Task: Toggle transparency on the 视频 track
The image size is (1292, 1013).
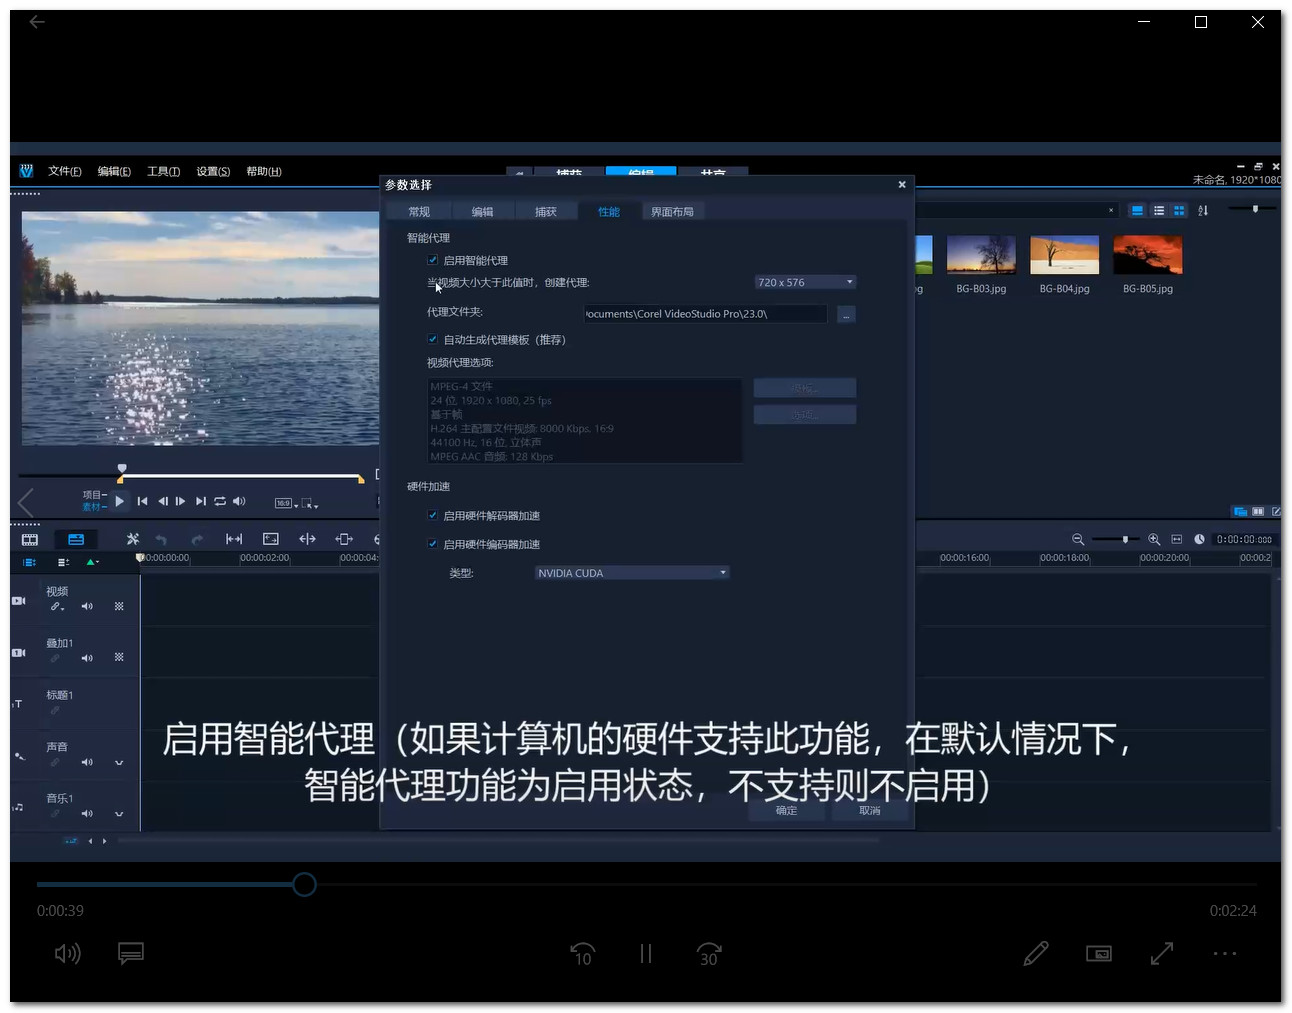Action: click(119, 606)
